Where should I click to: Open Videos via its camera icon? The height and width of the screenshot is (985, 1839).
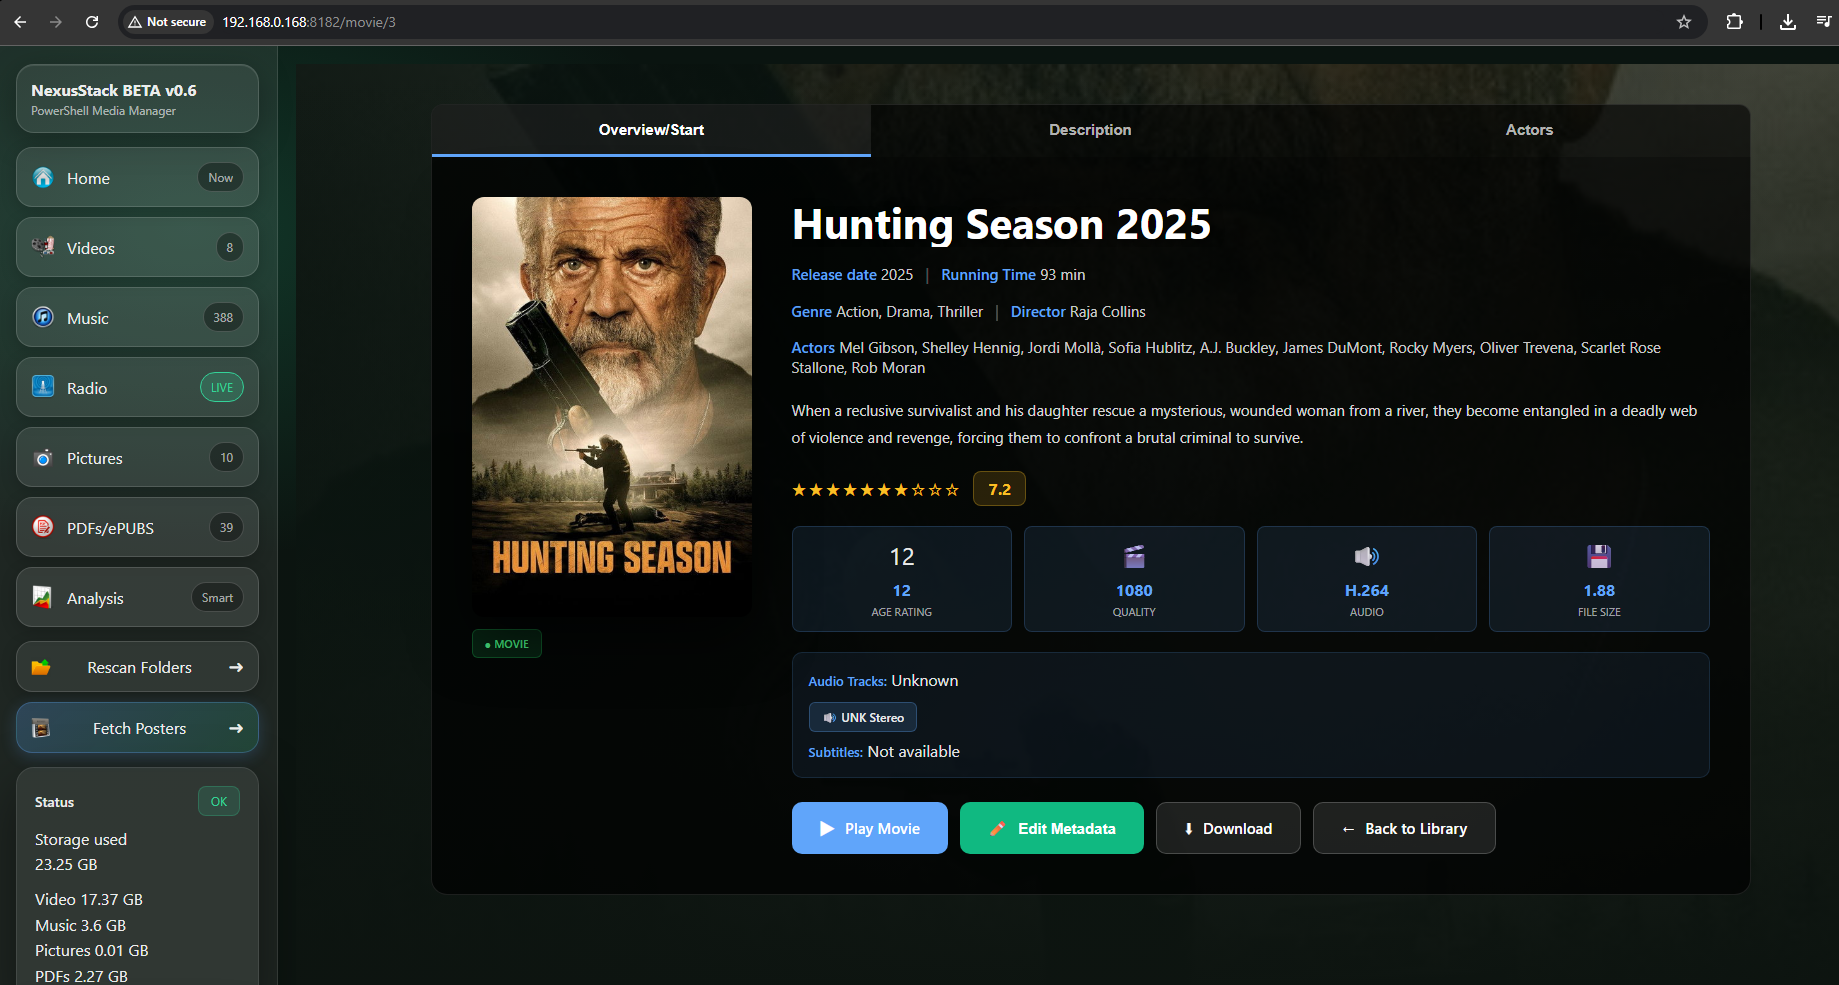click(x=43, y=247)
